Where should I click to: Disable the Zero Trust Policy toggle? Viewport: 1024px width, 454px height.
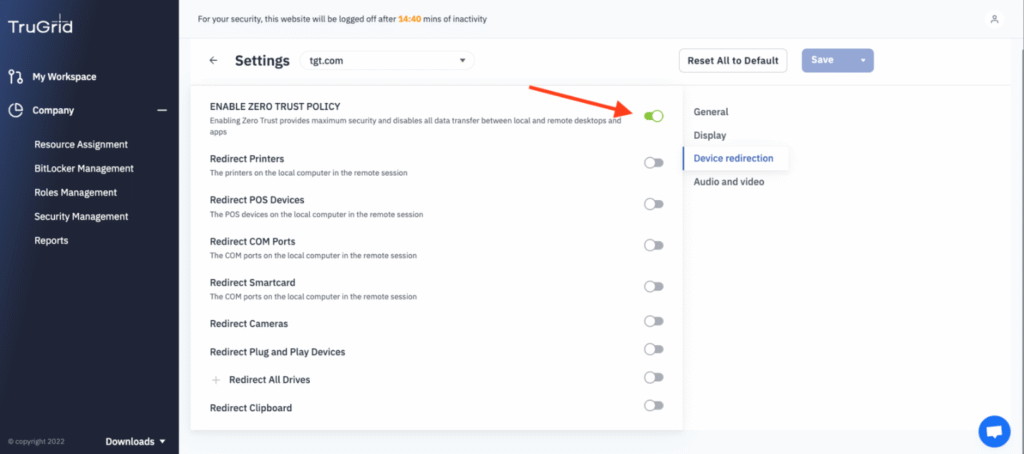653,116
